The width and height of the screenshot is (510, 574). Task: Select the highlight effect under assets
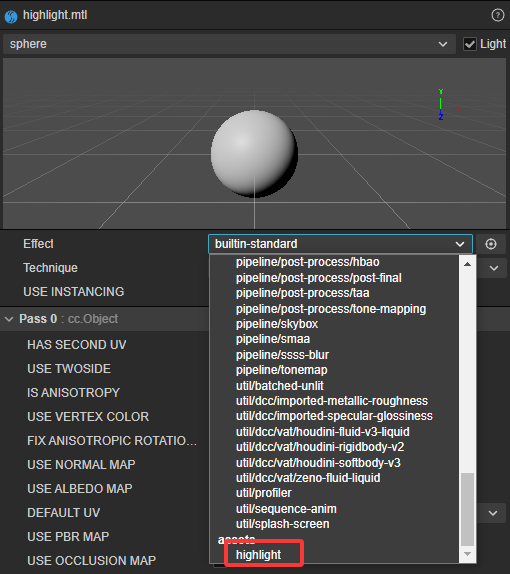click(x=258, y=555)
